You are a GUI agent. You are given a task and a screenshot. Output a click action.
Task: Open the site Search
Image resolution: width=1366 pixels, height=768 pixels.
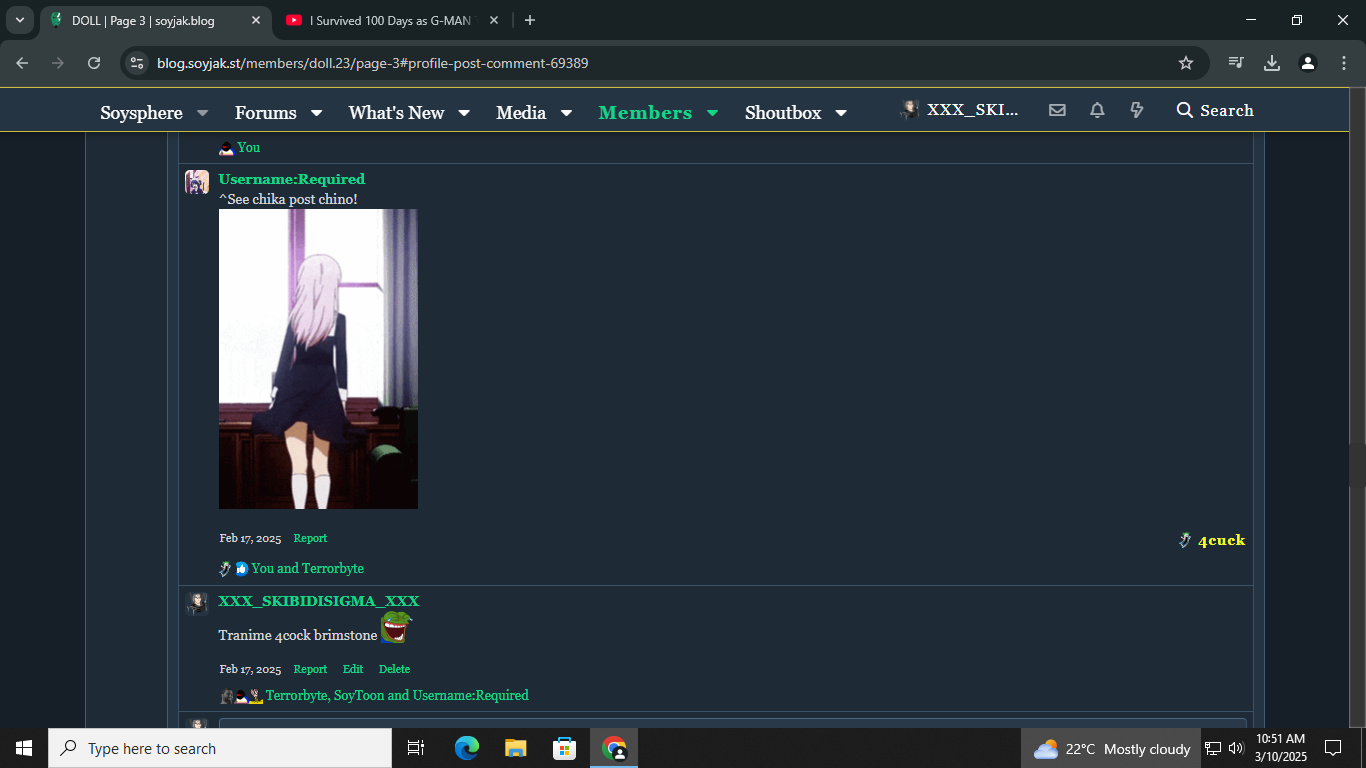coord(1215,110)
